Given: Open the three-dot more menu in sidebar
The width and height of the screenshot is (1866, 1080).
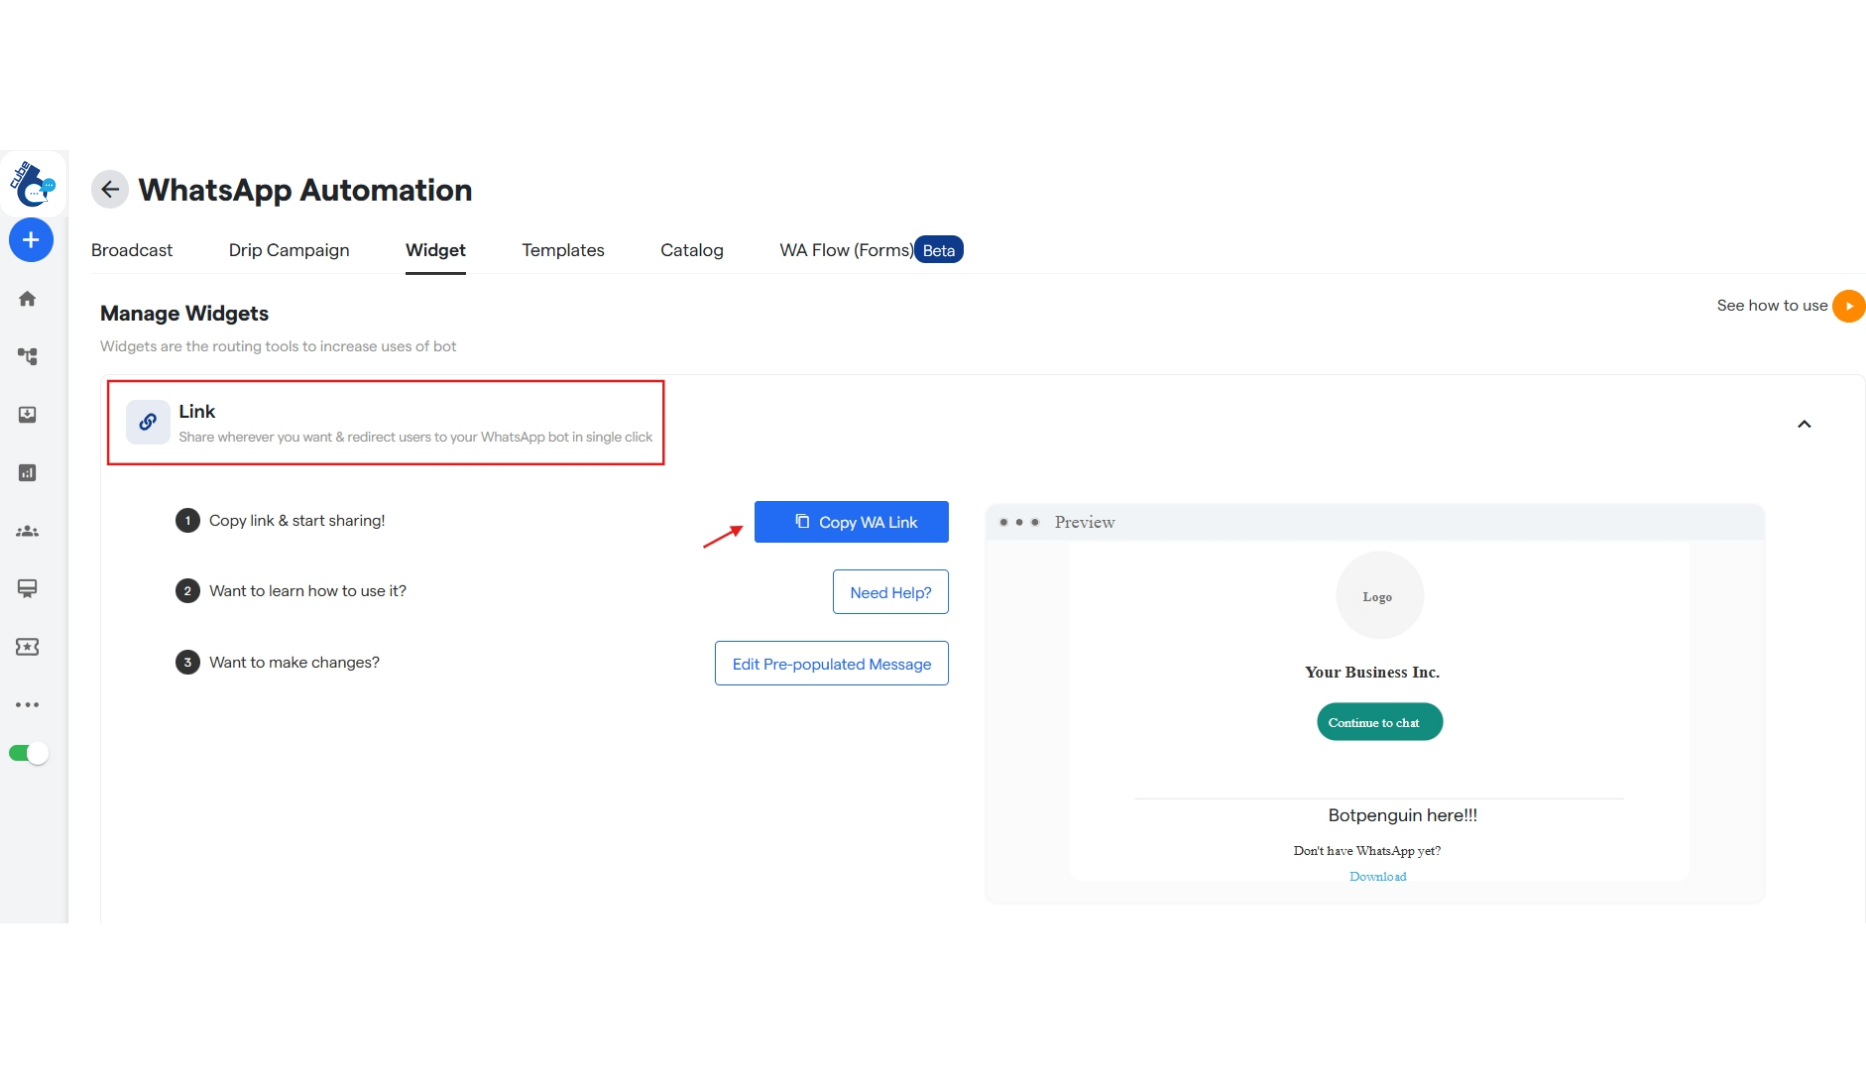Looking at the screenshot, I should [27, 705].
